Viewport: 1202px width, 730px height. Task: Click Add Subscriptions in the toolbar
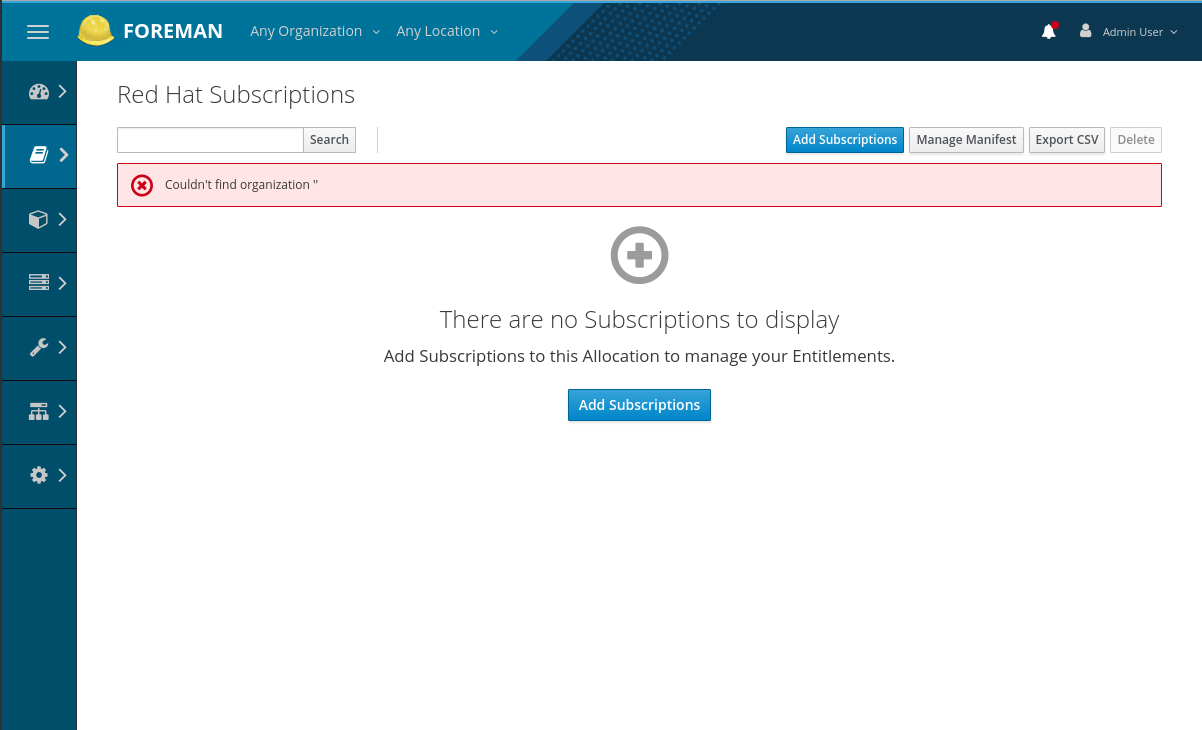coord(845,140)
